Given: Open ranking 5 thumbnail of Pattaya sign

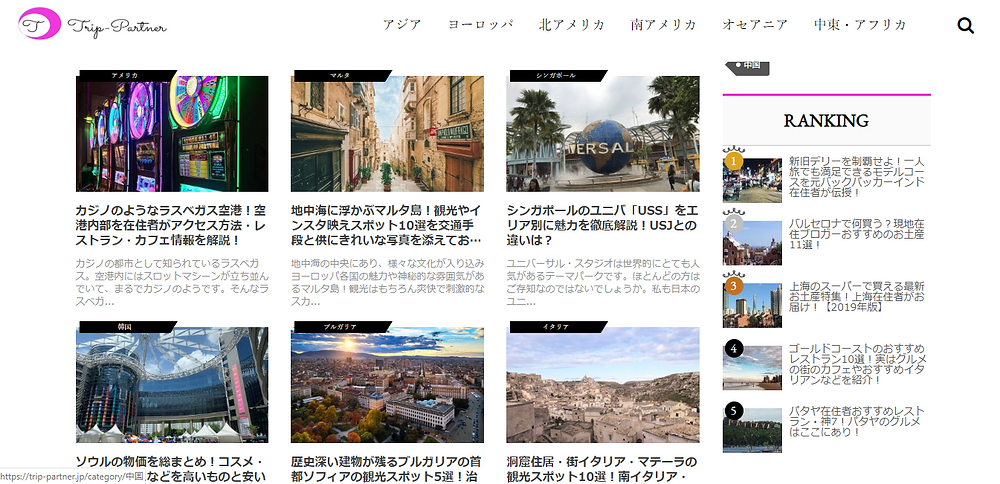Looking at the screenshot, I should tap(752, 430).
